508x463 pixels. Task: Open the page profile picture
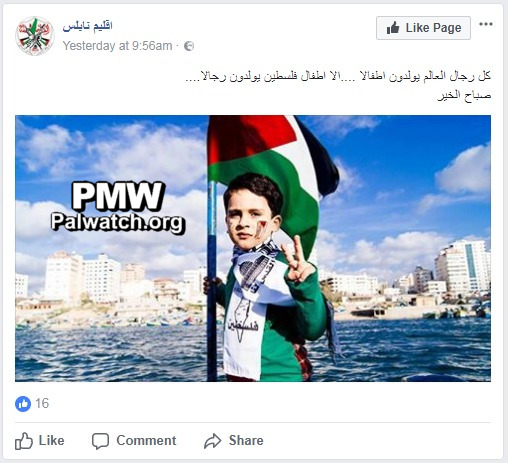click(x=35, y=36)
